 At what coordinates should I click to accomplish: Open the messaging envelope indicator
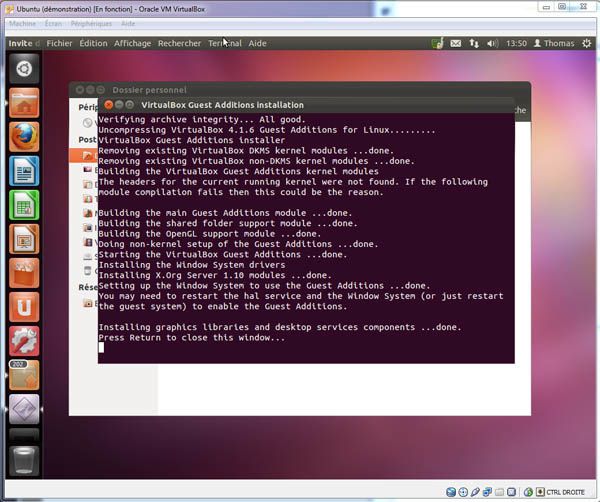(455, 44)
